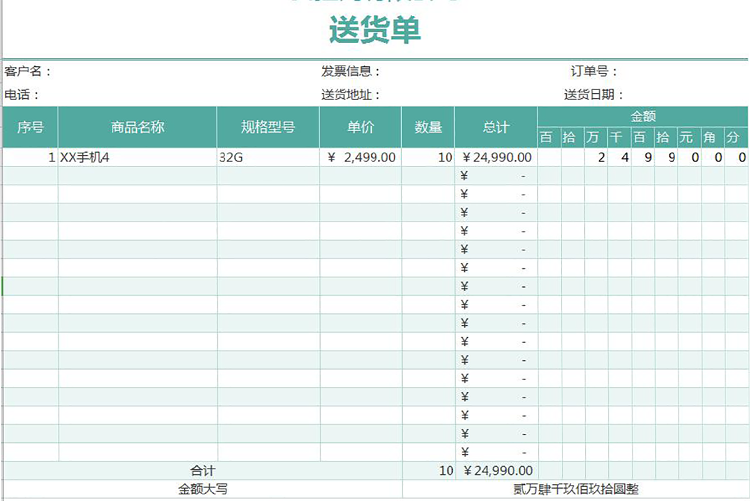Click the 贰万肆仟玖佰玖拾圆整 amount cell

(x=575, y=489)
